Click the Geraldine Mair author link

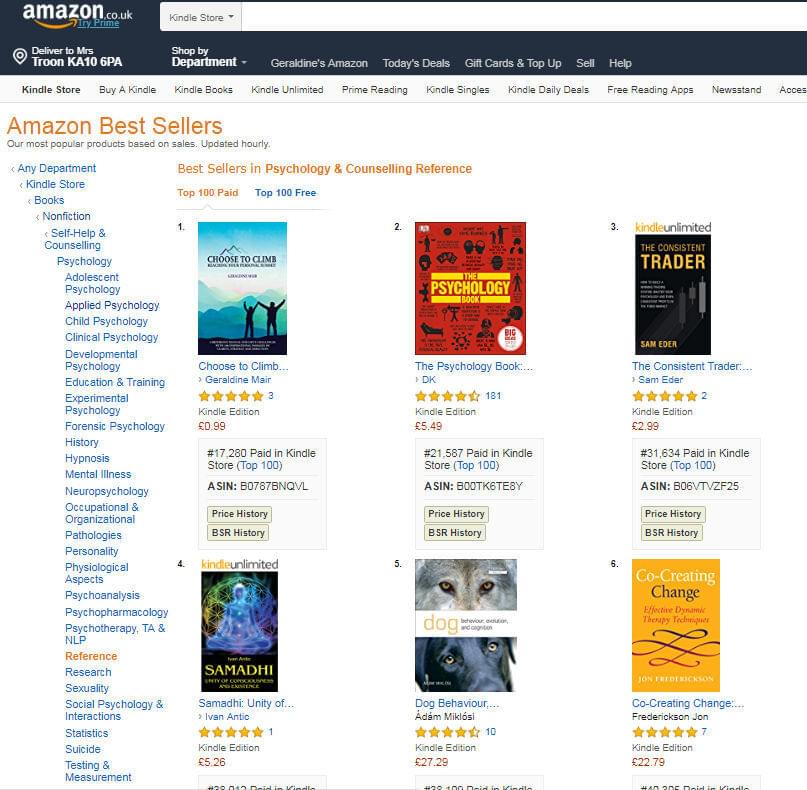coord(238,380)
